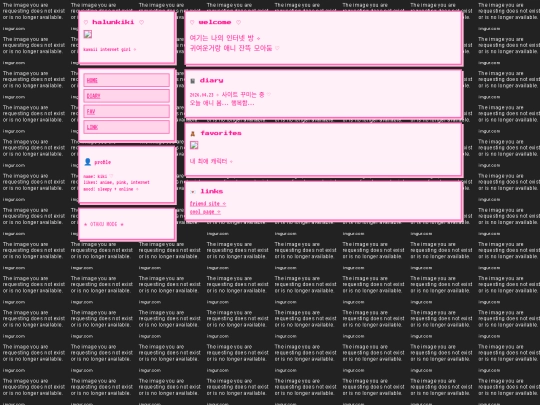
Task: Select the 'welcome' heading text
Action: tap(215, 22)
